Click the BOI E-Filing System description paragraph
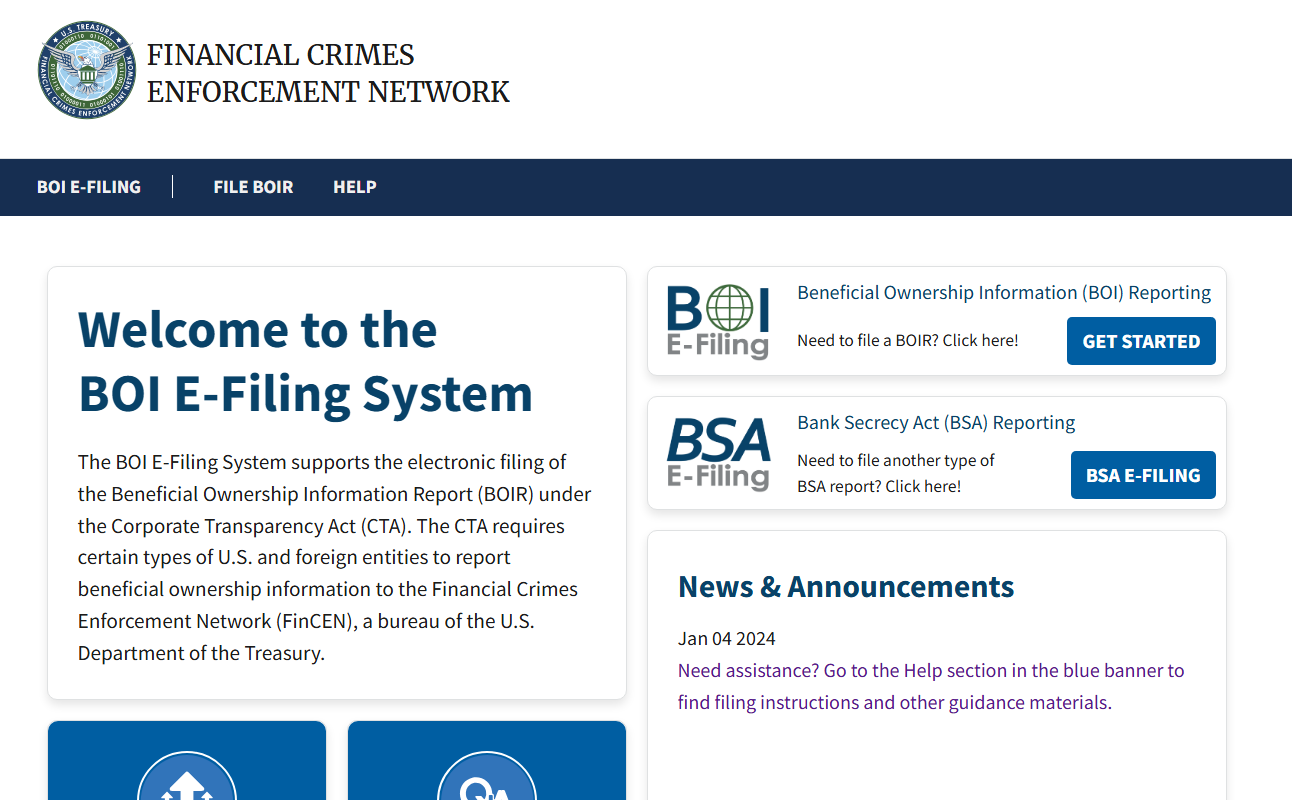This screenshot has width=1292, height=800. click(335, 558)
